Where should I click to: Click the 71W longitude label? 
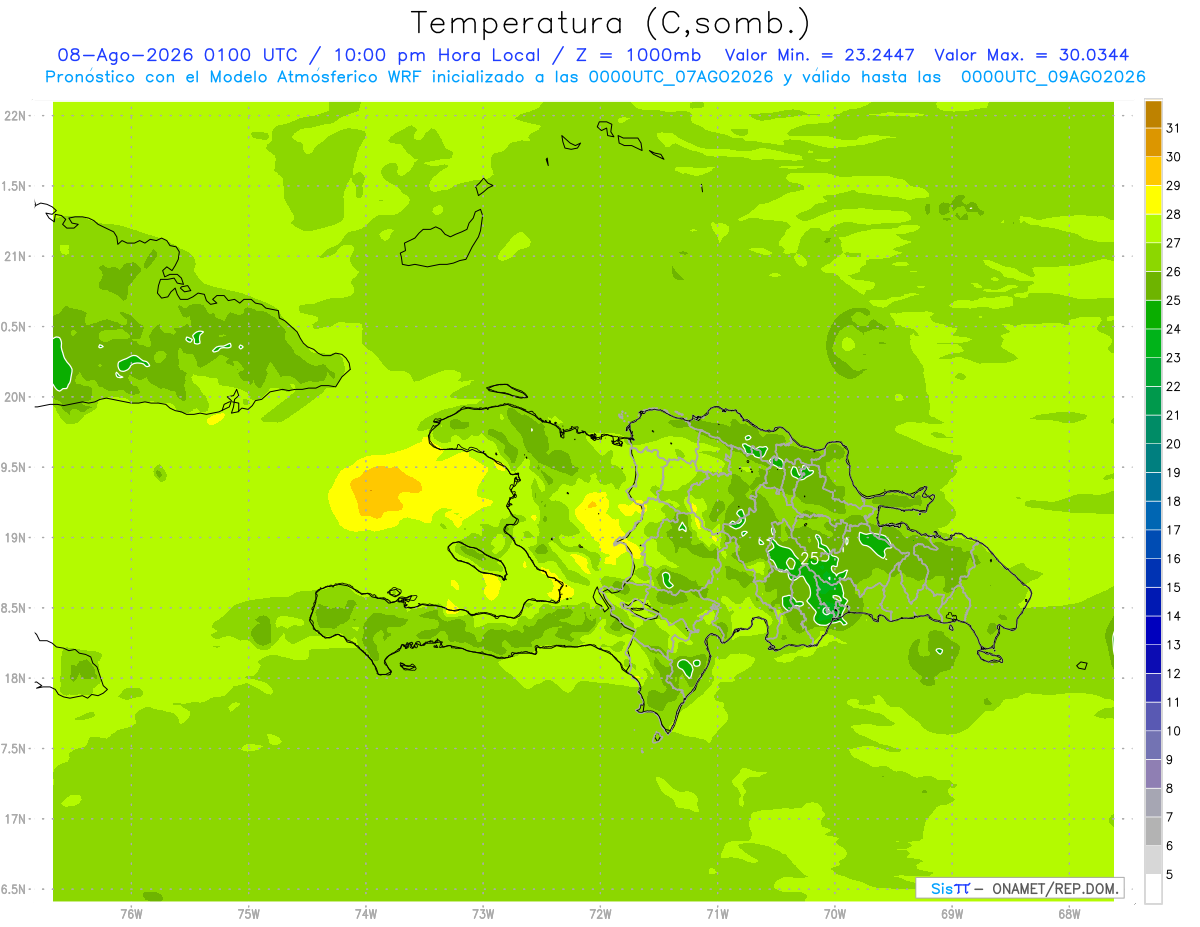tap(717, 914)
